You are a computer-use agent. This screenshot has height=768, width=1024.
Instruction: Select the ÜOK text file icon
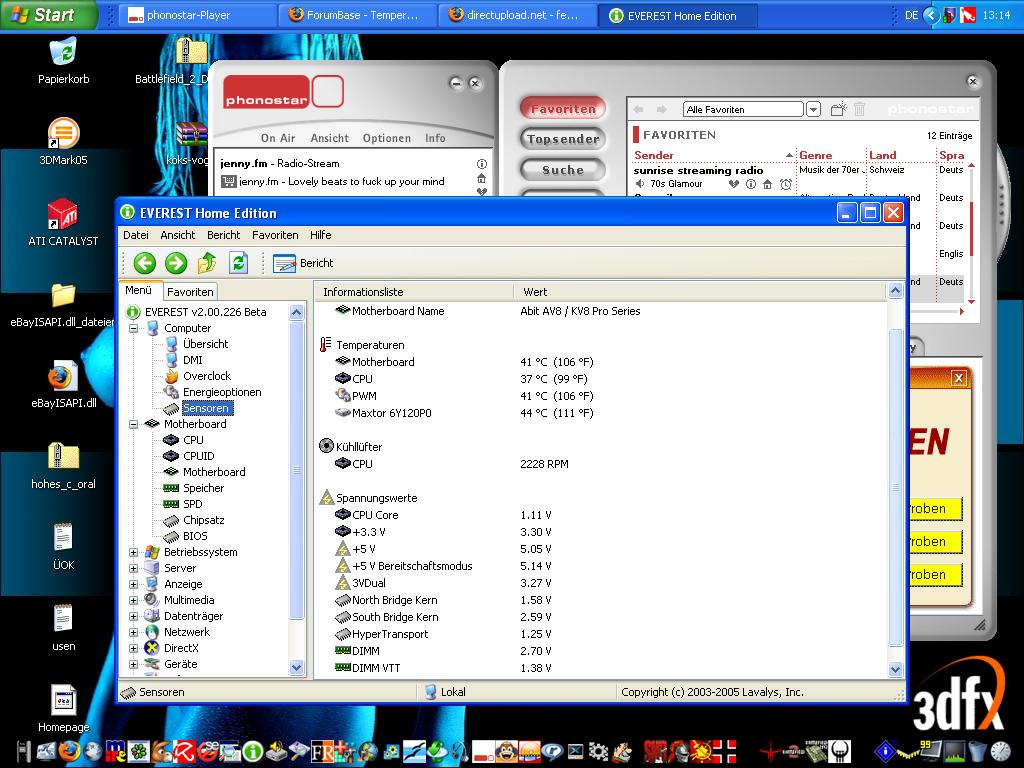click(x=63, y=547)
